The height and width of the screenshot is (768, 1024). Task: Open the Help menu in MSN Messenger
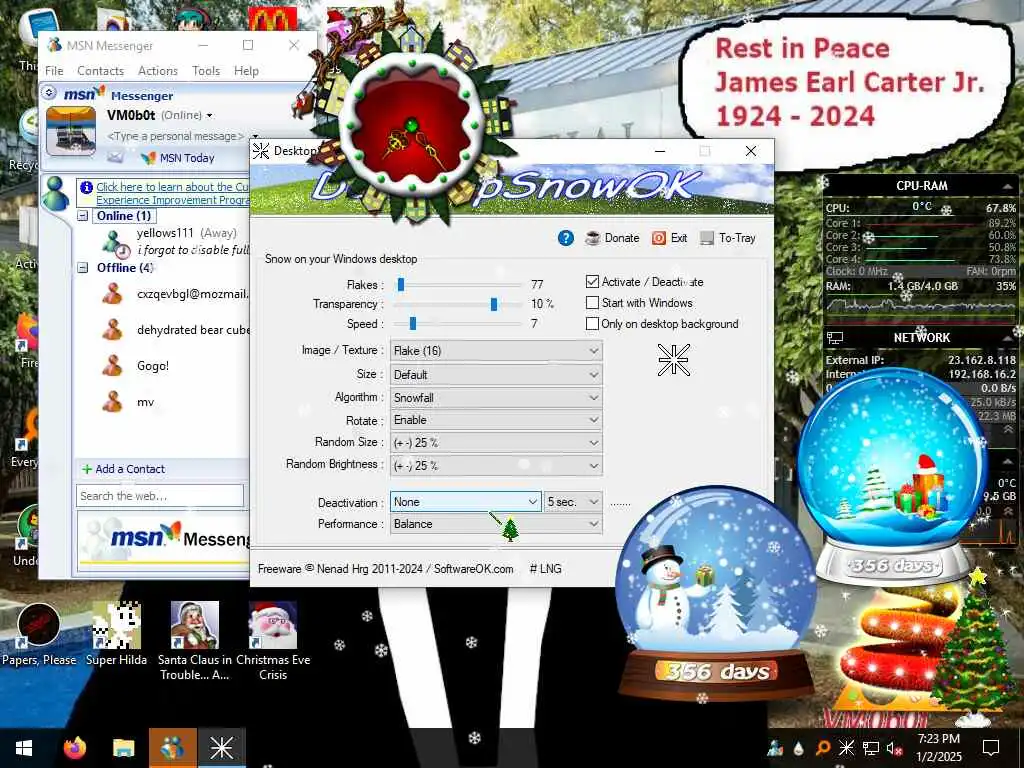point(246,71)
